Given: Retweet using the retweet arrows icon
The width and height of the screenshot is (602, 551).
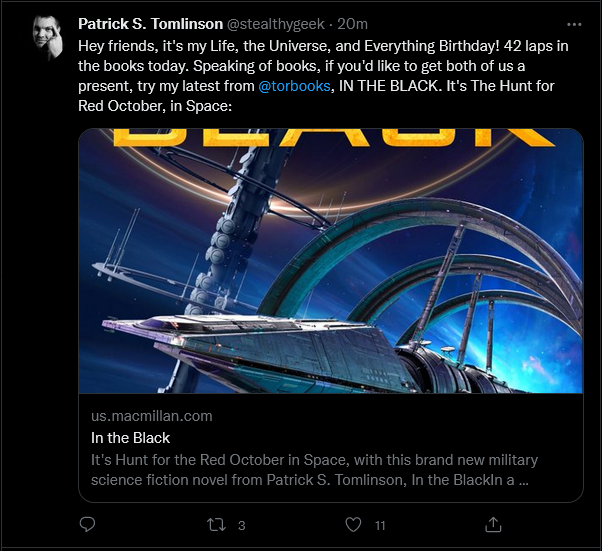Looking at the screenshot, I should pyautogui.click(x=216, y=525).
